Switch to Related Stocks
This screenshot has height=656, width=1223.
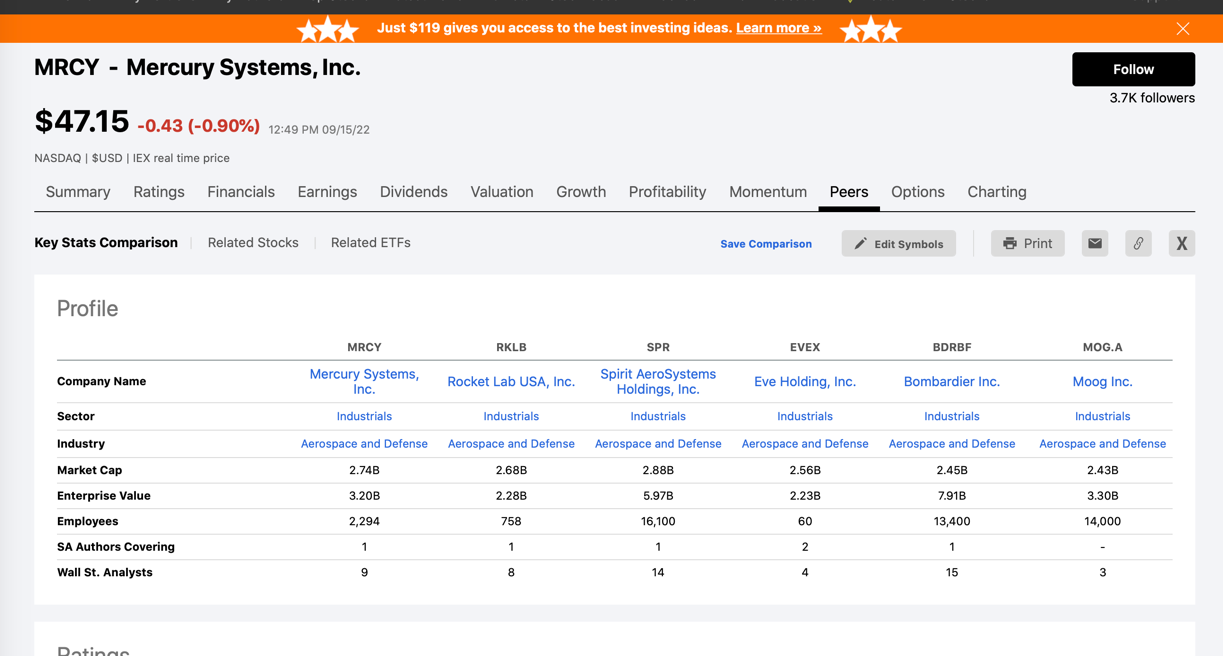253,242
